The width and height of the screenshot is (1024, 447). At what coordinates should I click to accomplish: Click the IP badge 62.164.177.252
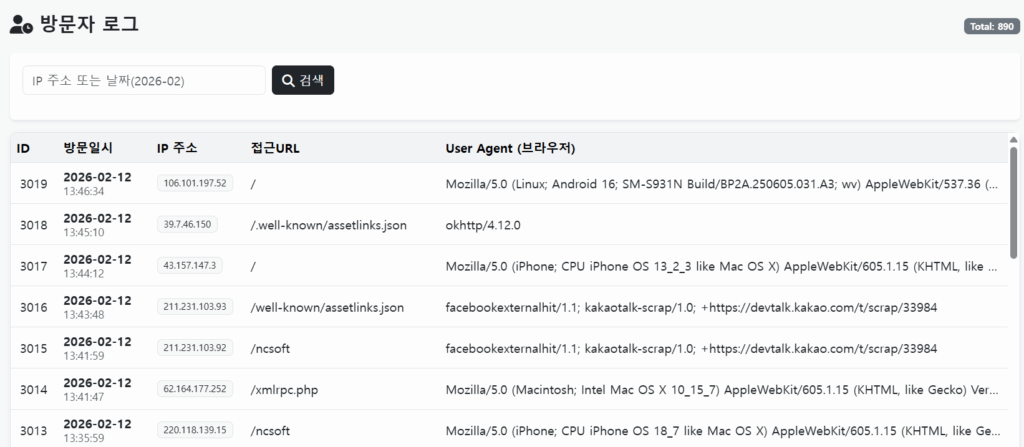pos(195,389)
